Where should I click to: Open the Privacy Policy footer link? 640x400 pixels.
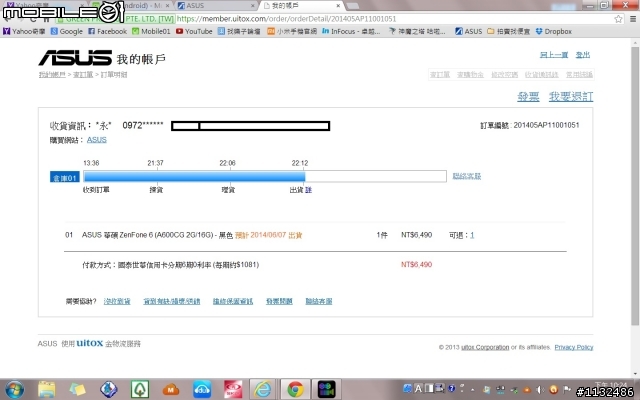tap(574, 347)
